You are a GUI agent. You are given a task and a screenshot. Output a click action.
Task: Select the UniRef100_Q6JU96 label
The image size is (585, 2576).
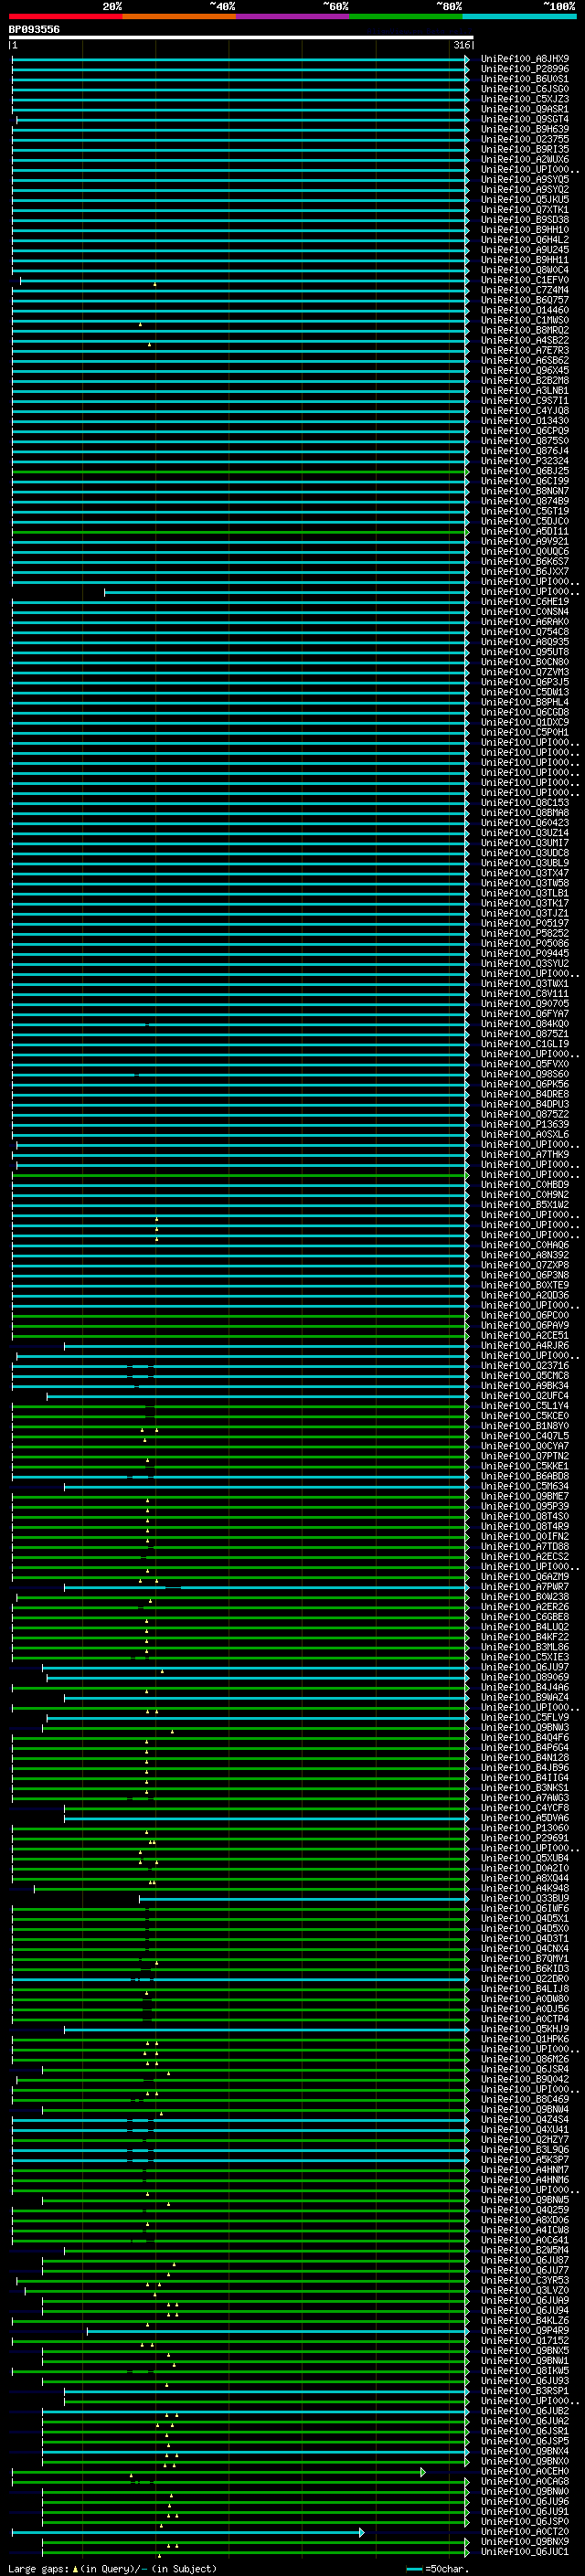525,2500
